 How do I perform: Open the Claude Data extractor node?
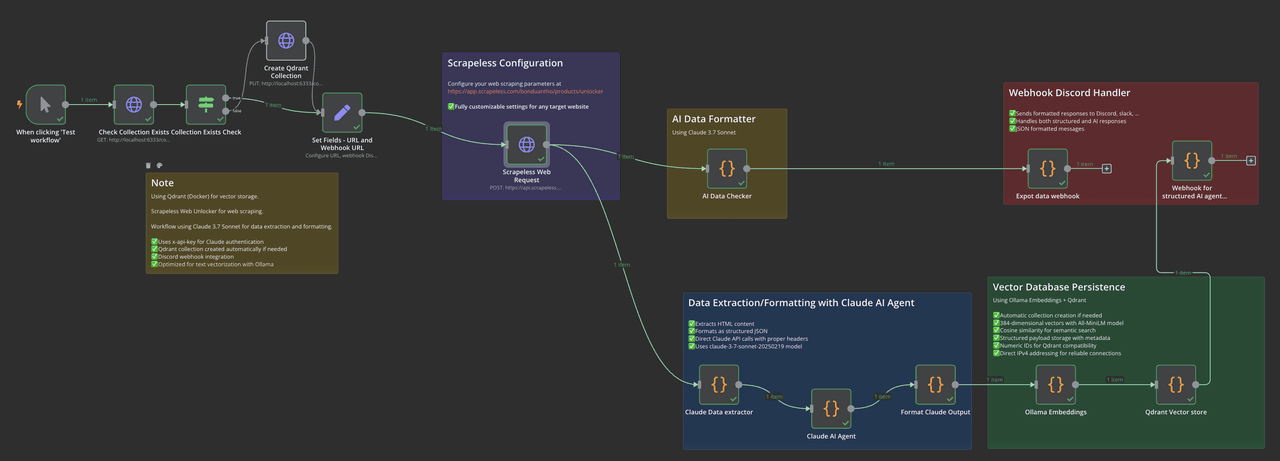(719, 384)
